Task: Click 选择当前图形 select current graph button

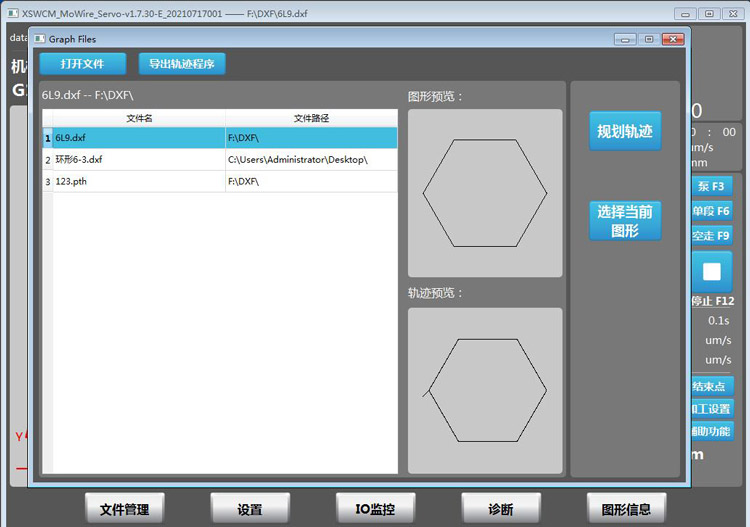Action: click(625, 220)
